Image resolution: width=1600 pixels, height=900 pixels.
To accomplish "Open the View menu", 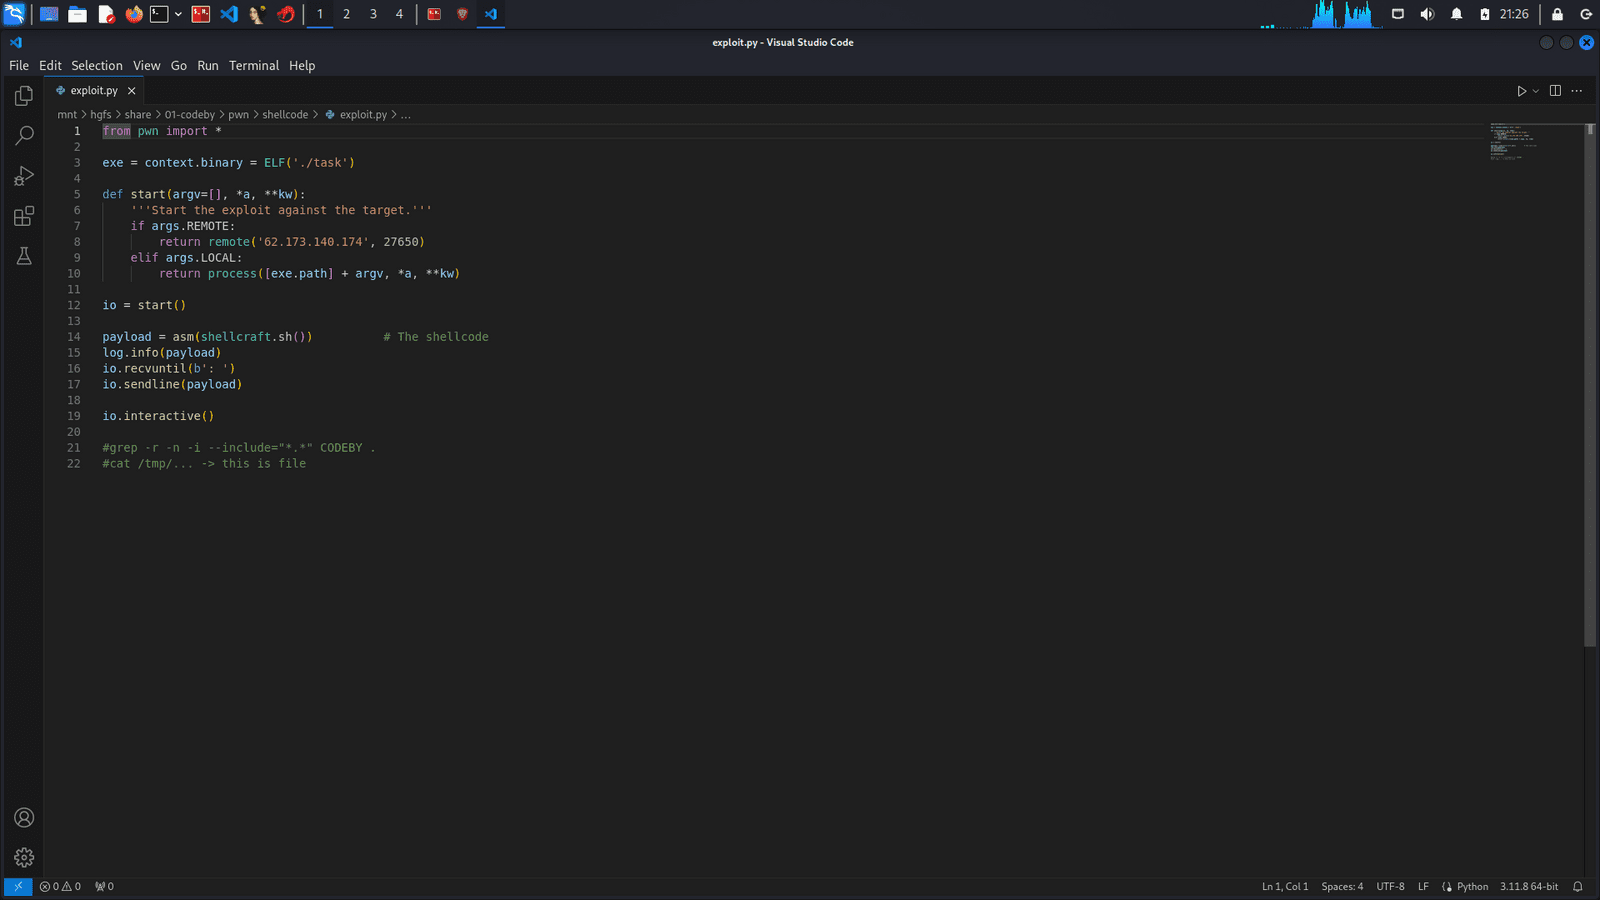I will point(147,66).
